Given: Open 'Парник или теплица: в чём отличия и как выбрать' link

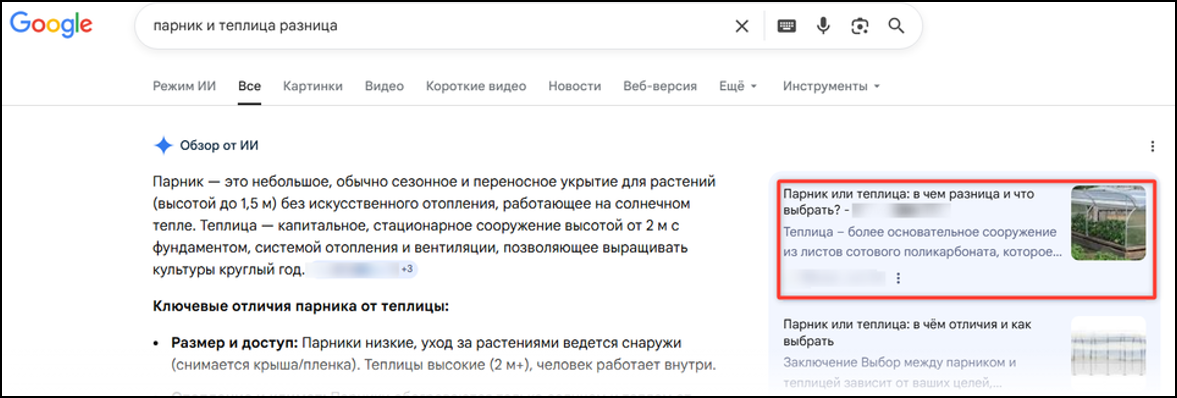Looking at the screenshot, I should tap(908, 333).
